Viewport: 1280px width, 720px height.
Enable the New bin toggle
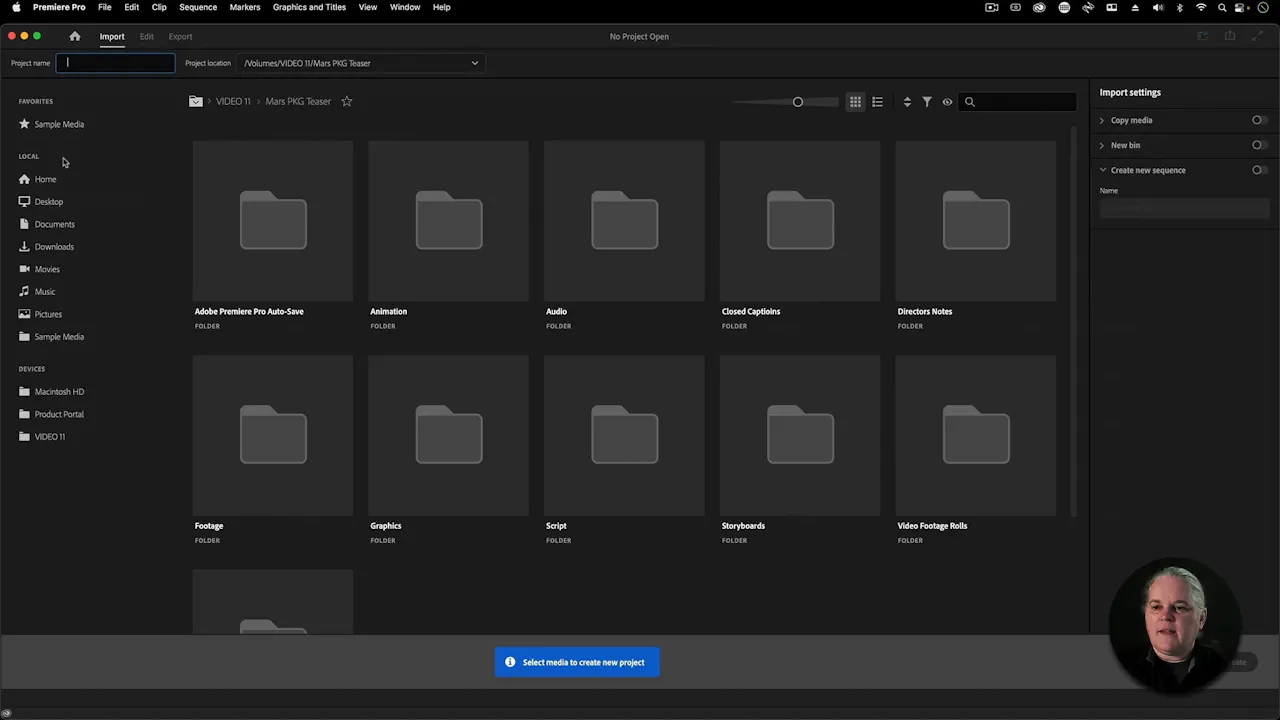1259,145
